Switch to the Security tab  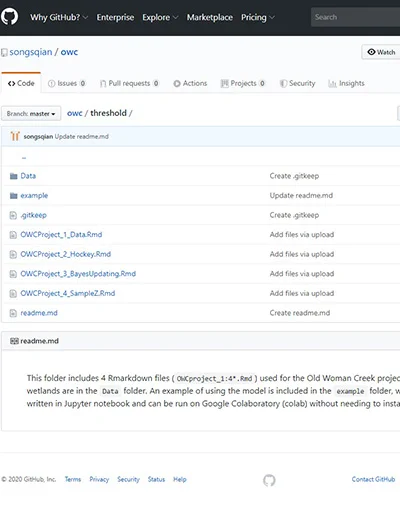pyautogui.click(x=297, y=83)
